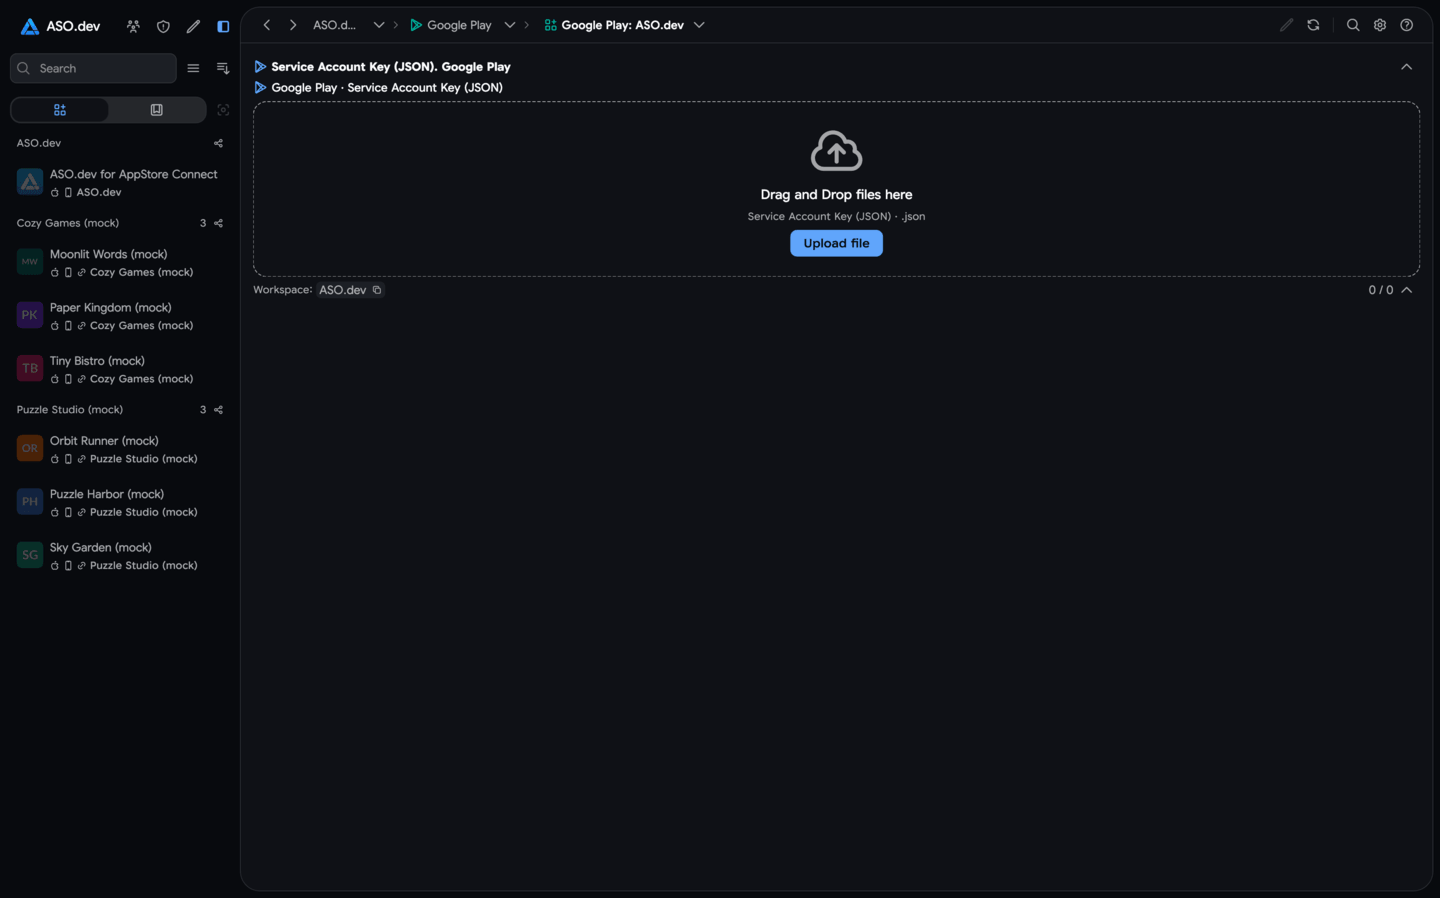Click the share icon for ASO.dev group
The height and width of the screenshot is (898, 1440).
[218, 143]
